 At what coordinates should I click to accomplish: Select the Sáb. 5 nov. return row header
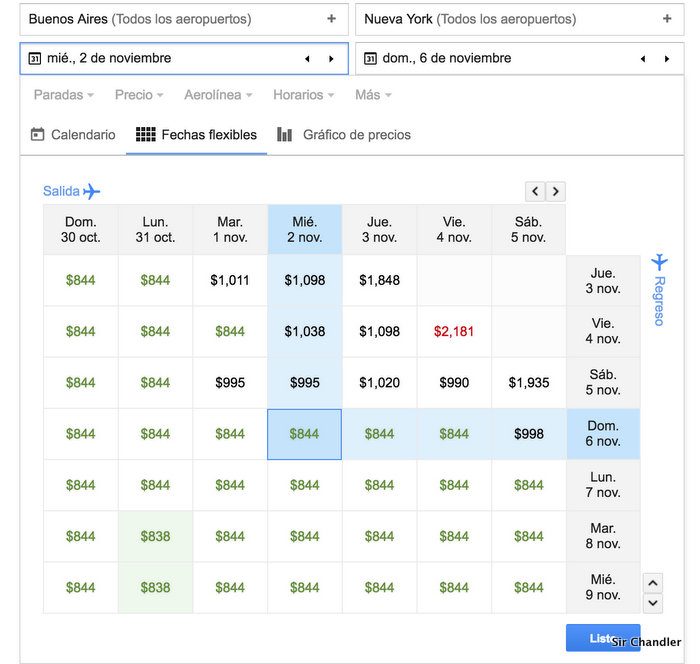pyautogui.click(x=603, y=383)
